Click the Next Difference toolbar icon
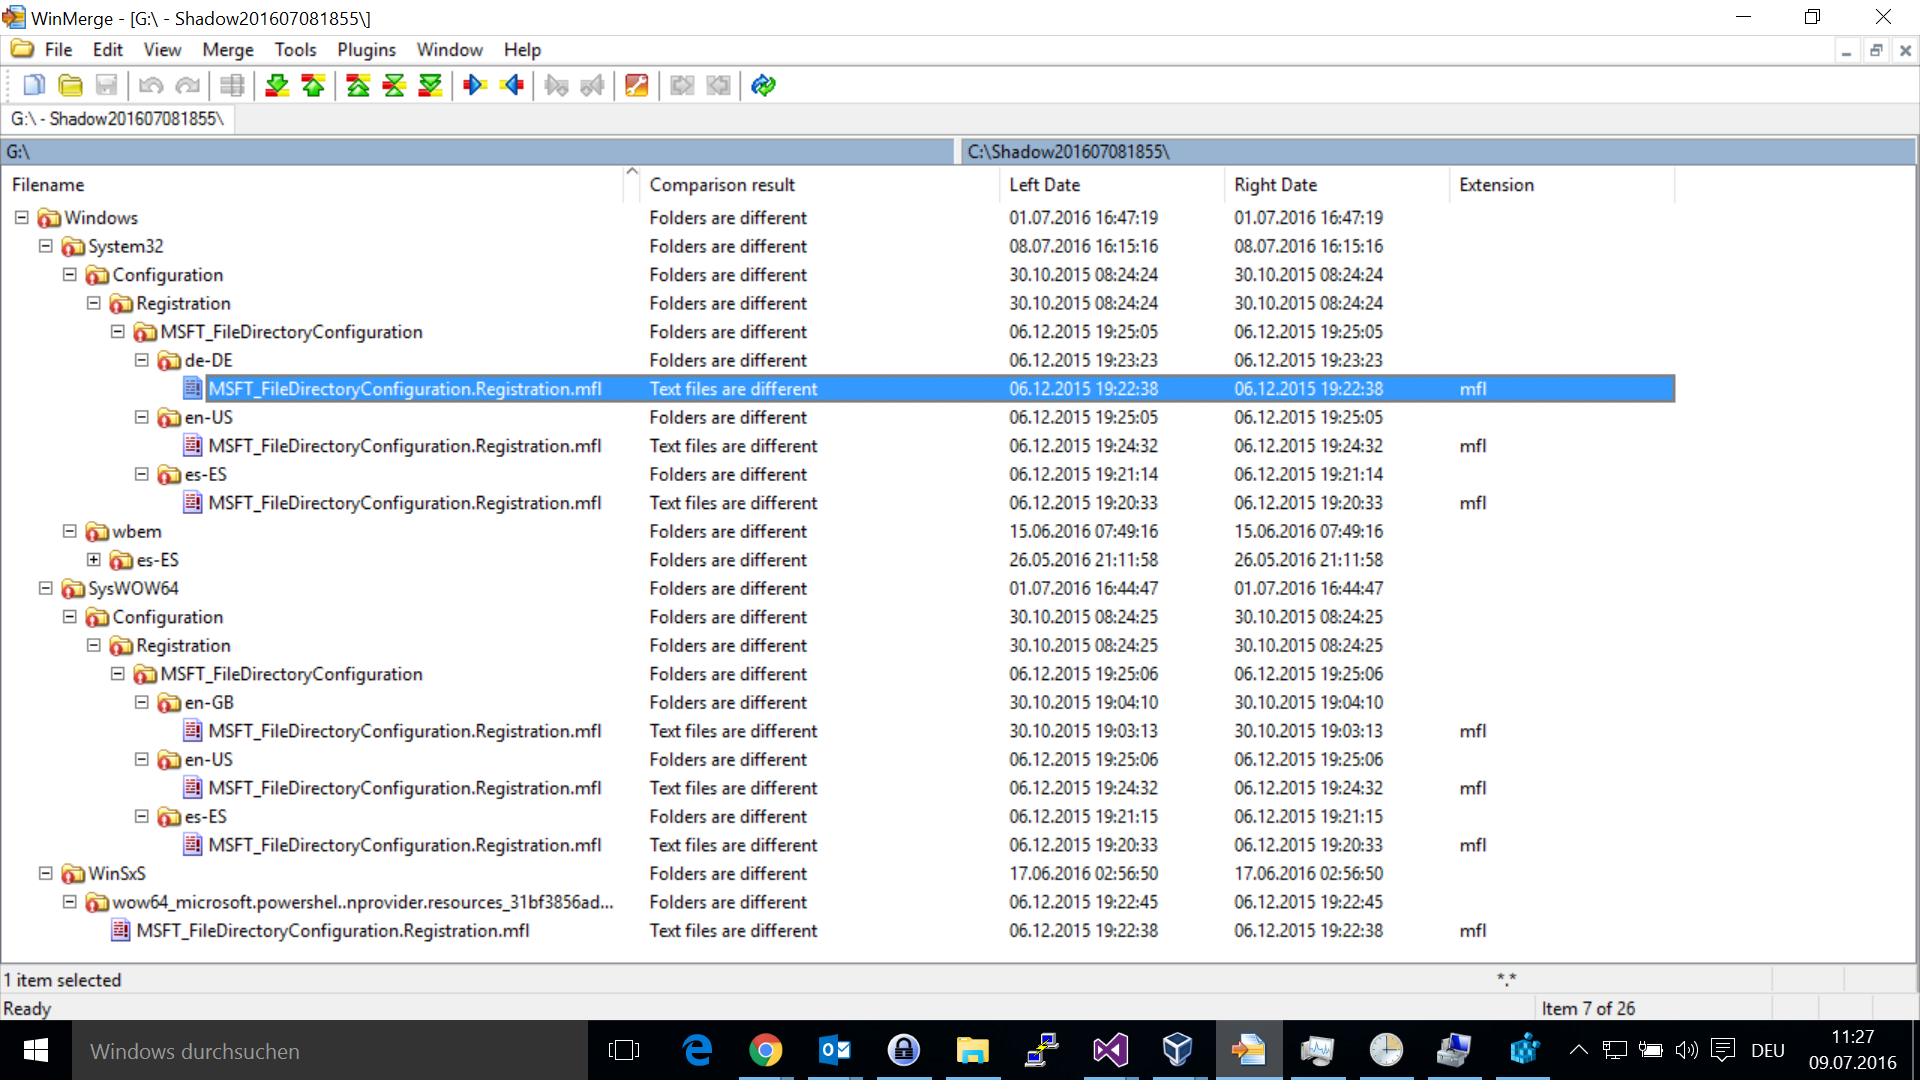This screenshot has width=1920, height=1080. [277, 86]
